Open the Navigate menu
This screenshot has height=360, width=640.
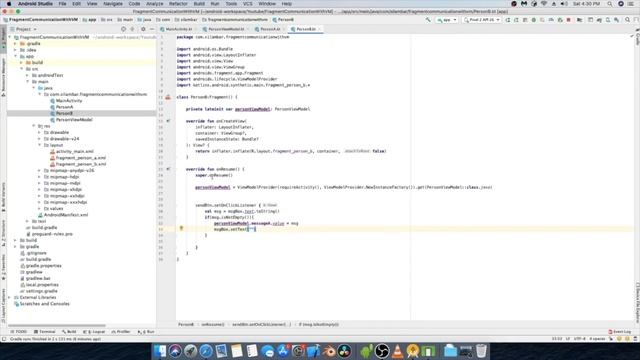click(113, 4)
